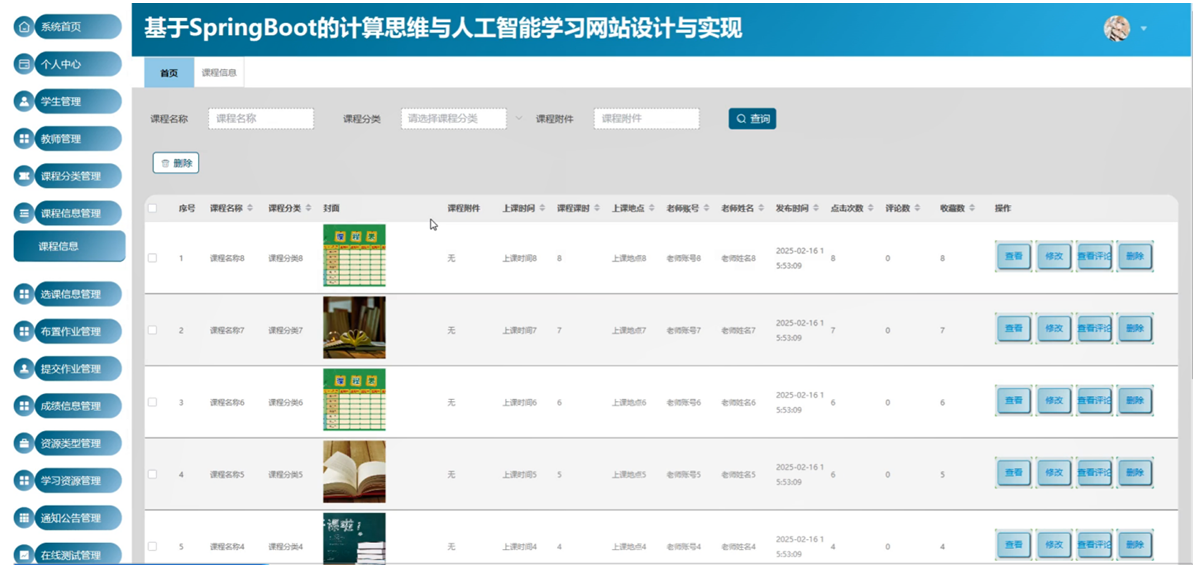
Task: Click the grid icon beside 布置作业管理
Action: pos(24,331)
